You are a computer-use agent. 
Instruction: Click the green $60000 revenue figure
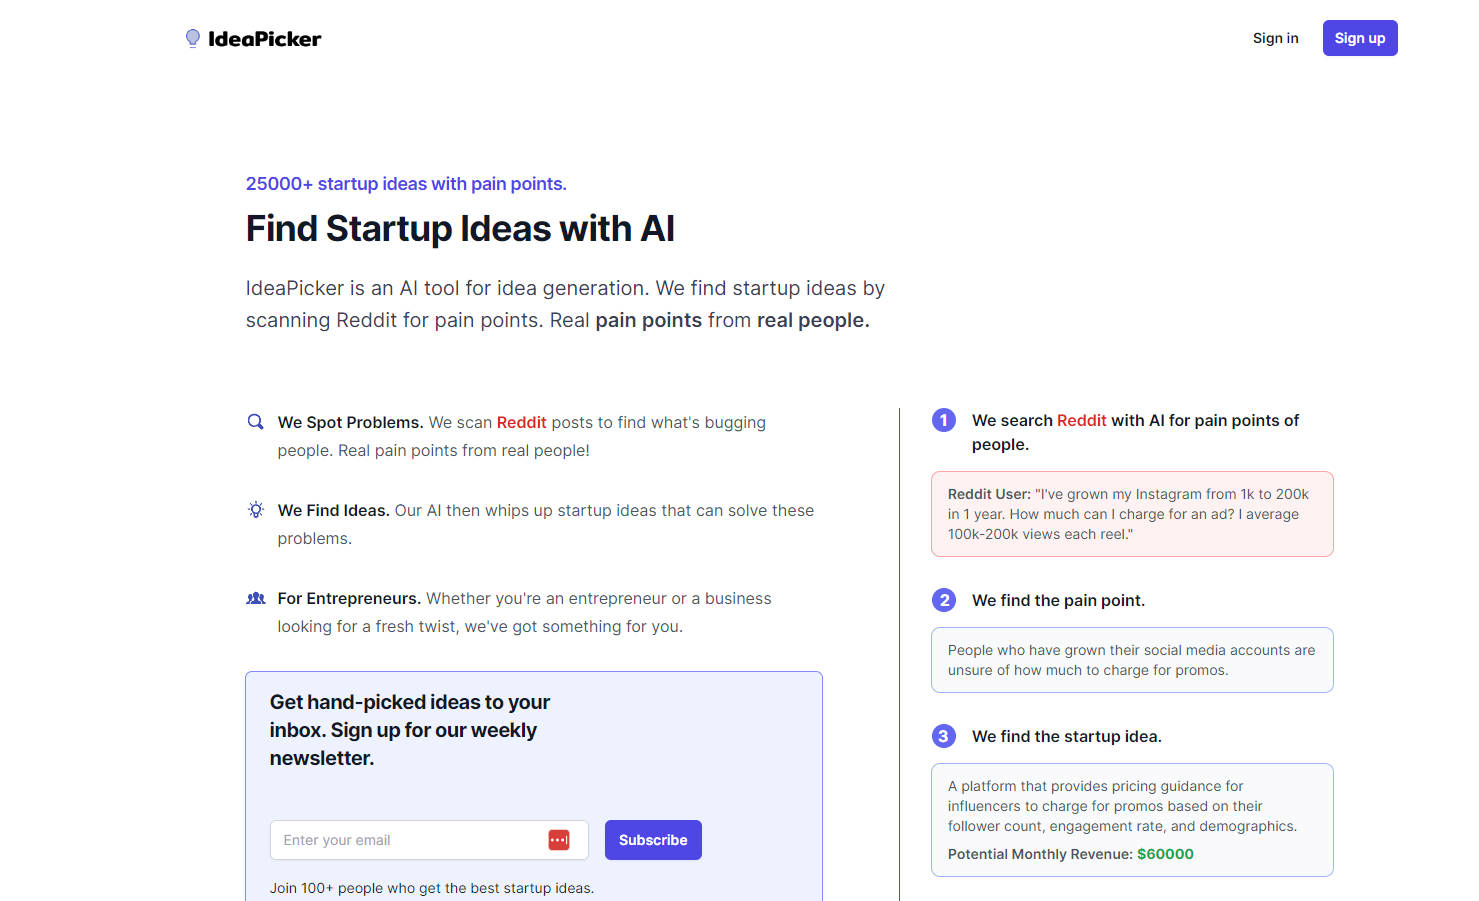point(1165,854)
